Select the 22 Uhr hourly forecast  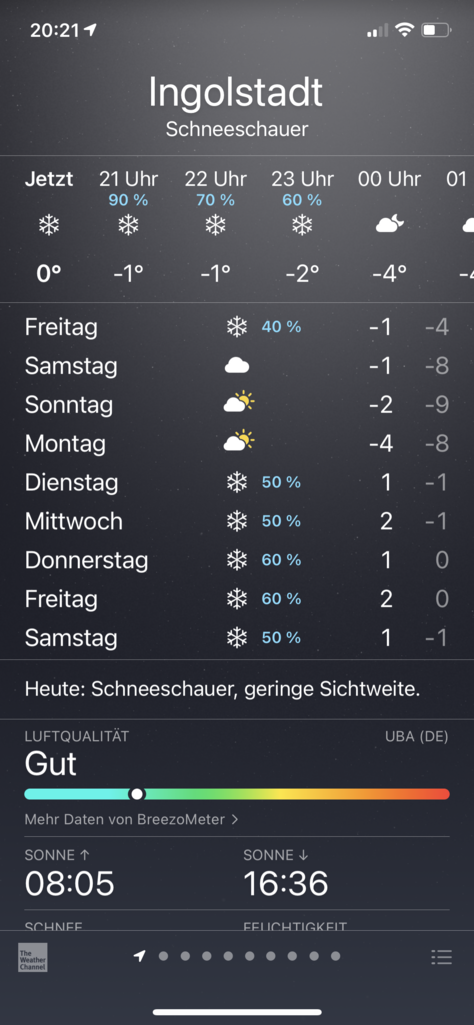[x=215, y=227]
